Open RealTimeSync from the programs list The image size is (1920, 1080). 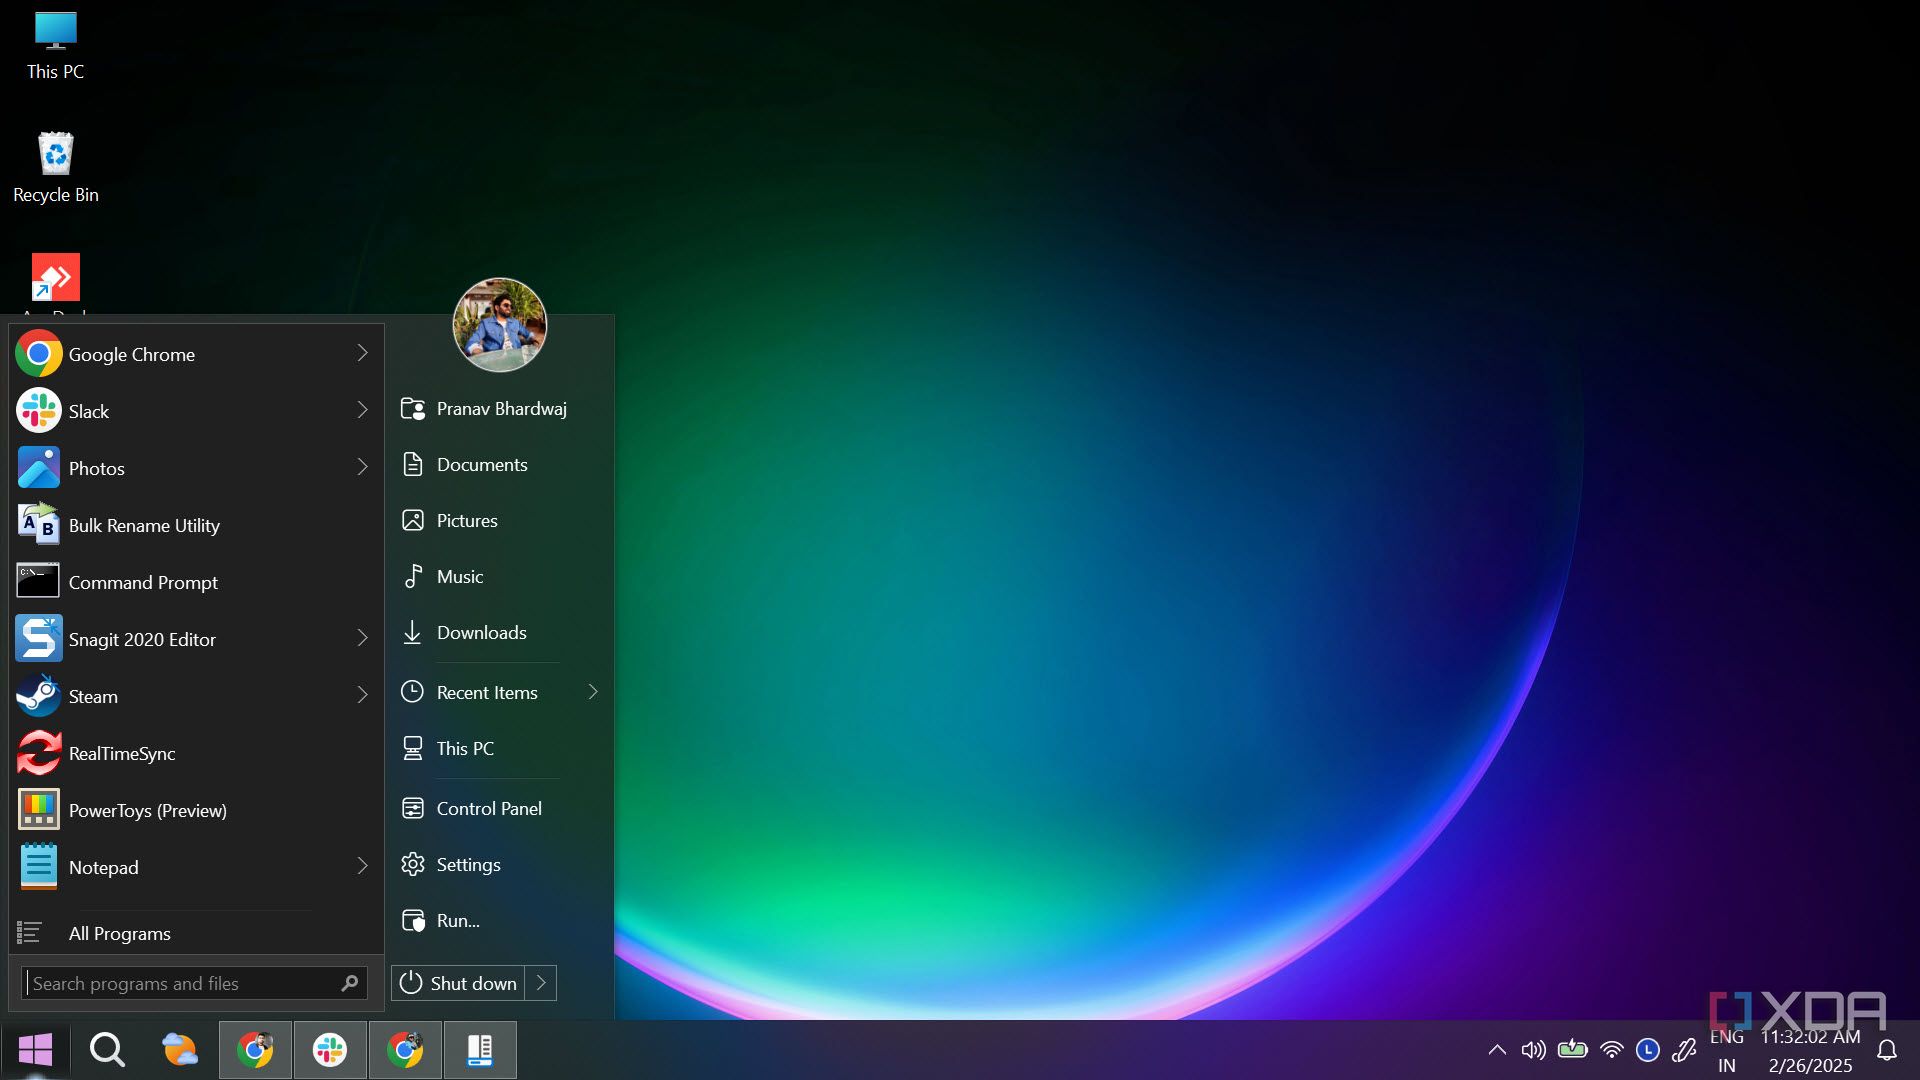coord(121,753)
